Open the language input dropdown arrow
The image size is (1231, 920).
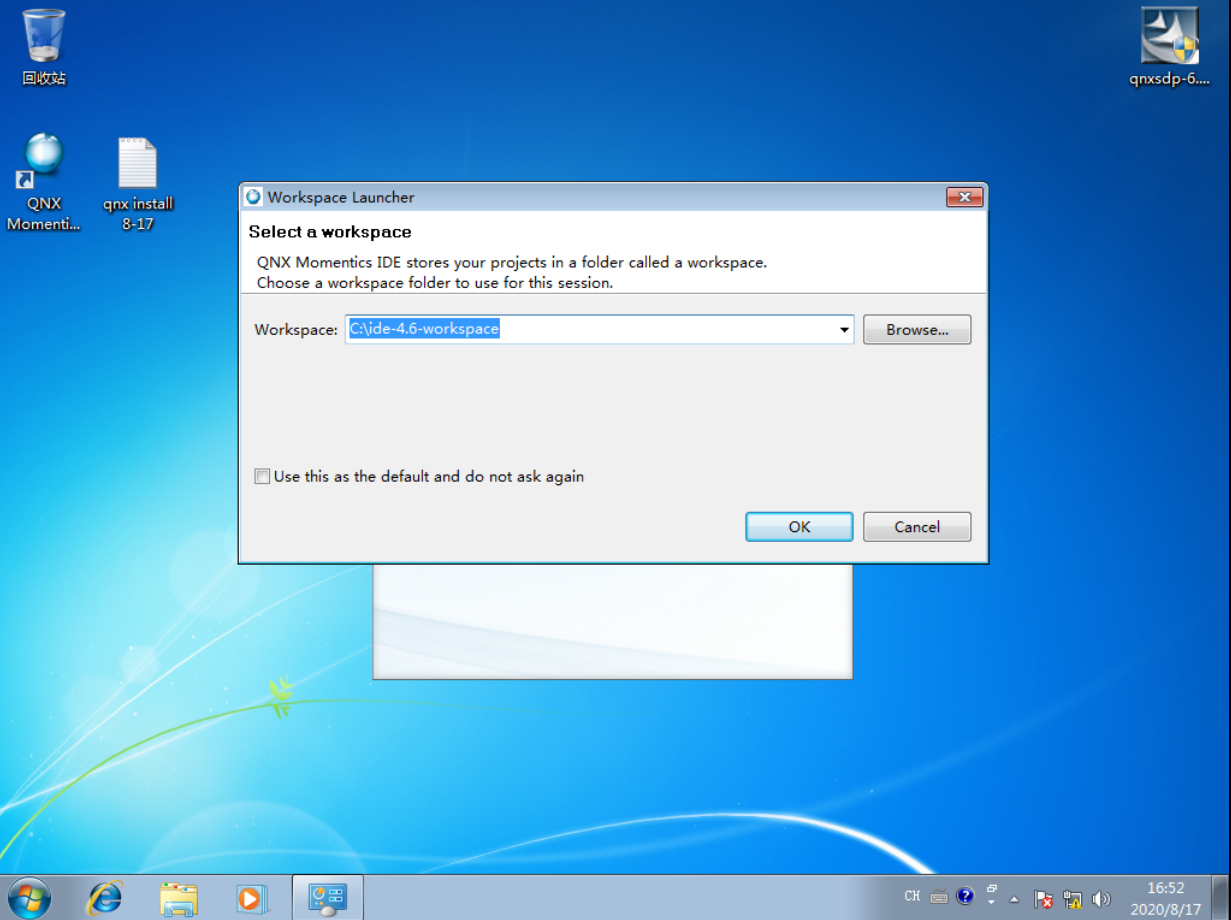pos(991,901)
